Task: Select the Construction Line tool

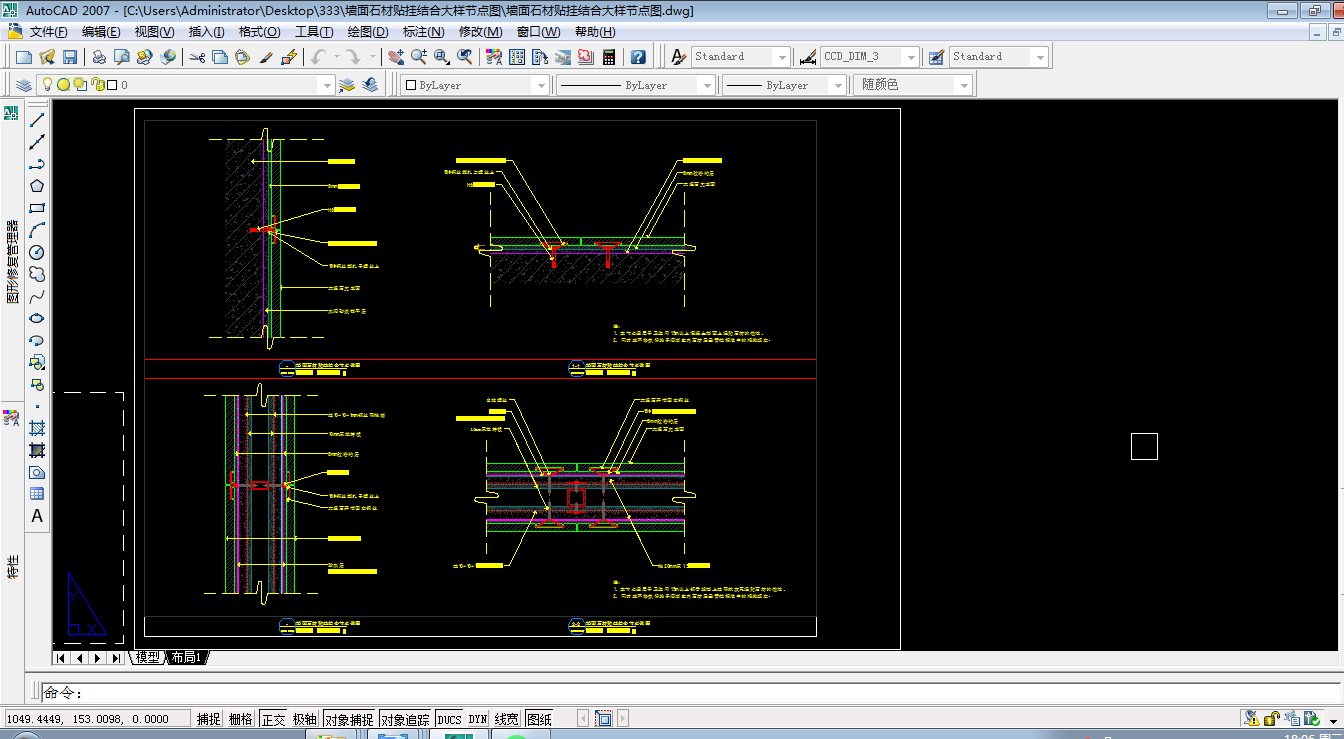Action: 37,142
